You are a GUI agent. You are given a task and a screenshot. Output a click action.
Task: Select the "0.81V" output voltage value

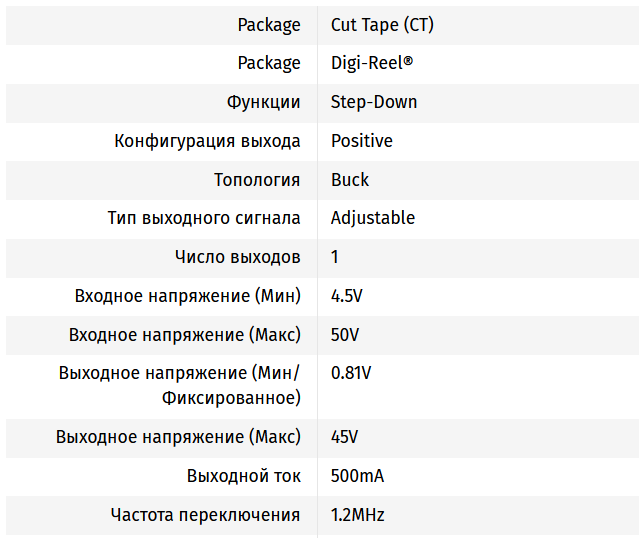351,373
